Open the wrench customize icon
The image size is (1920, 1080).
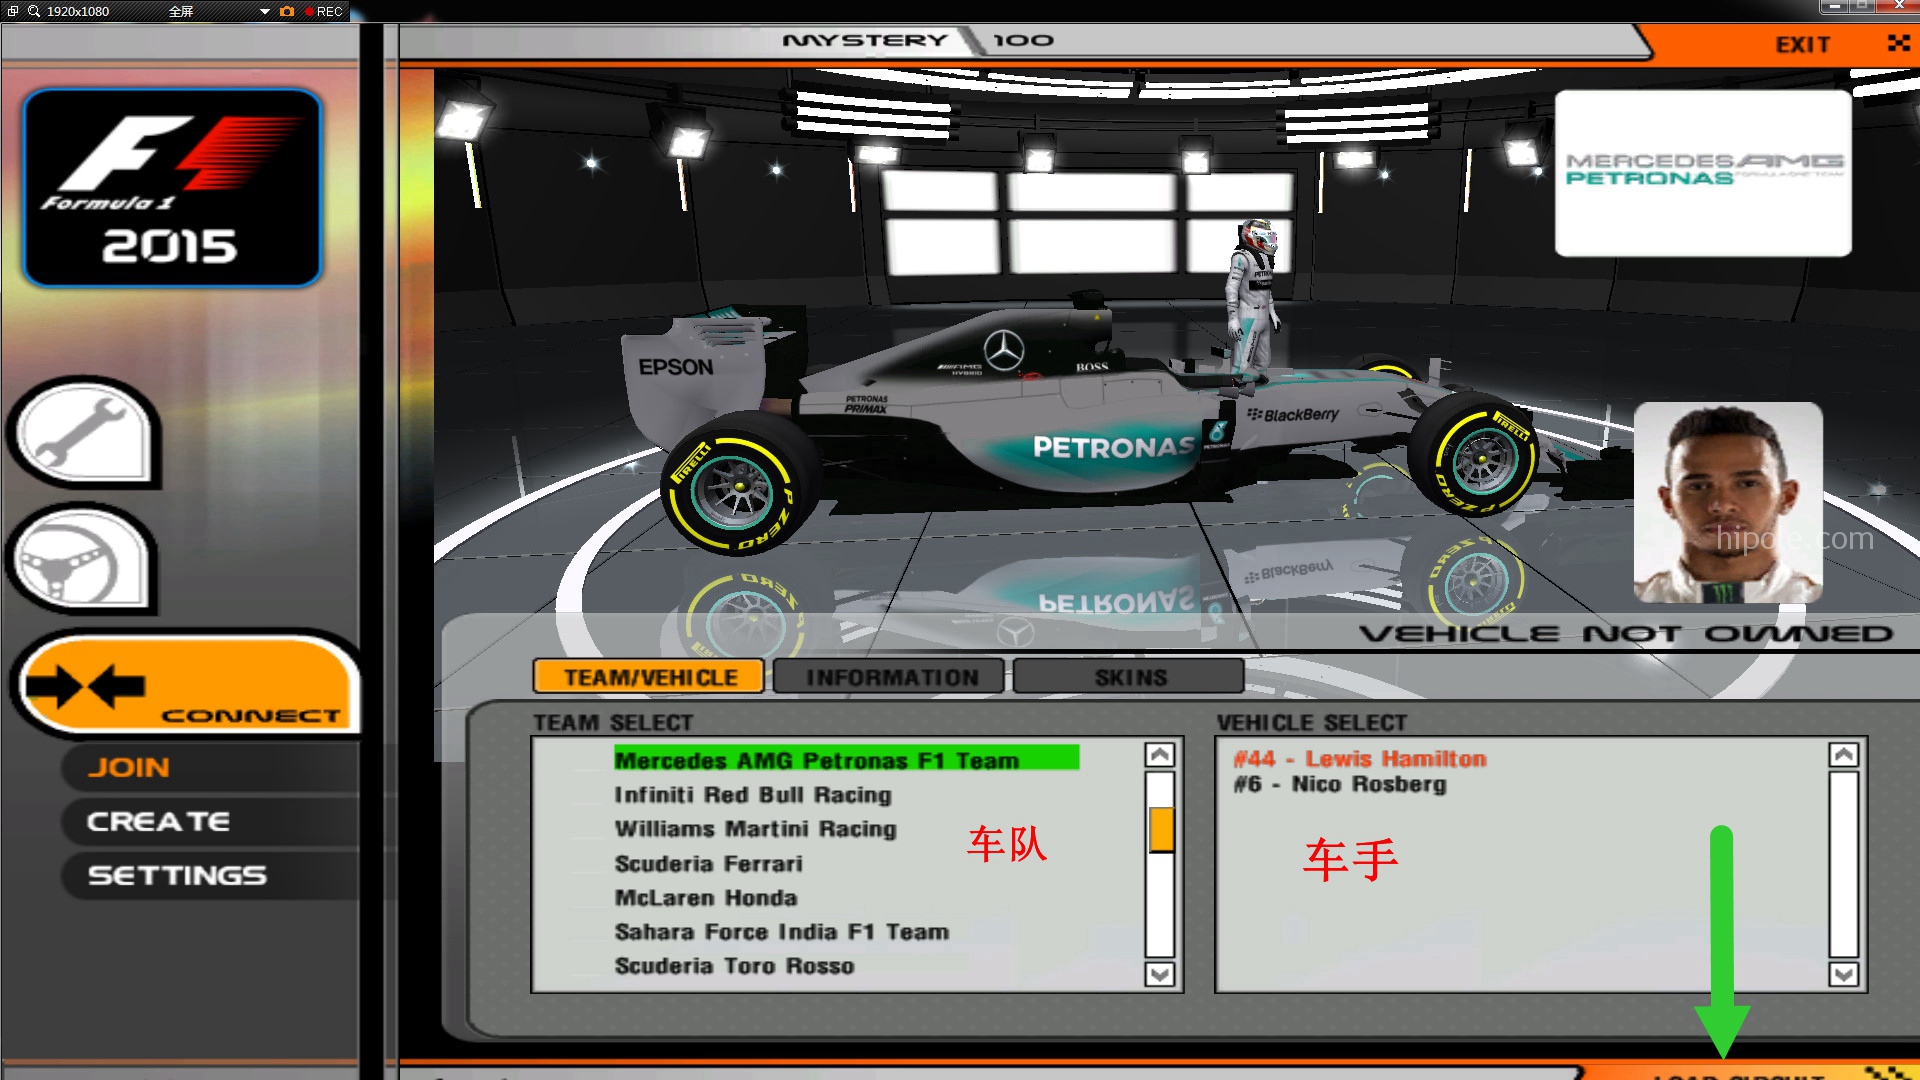(x=84, y=432)
